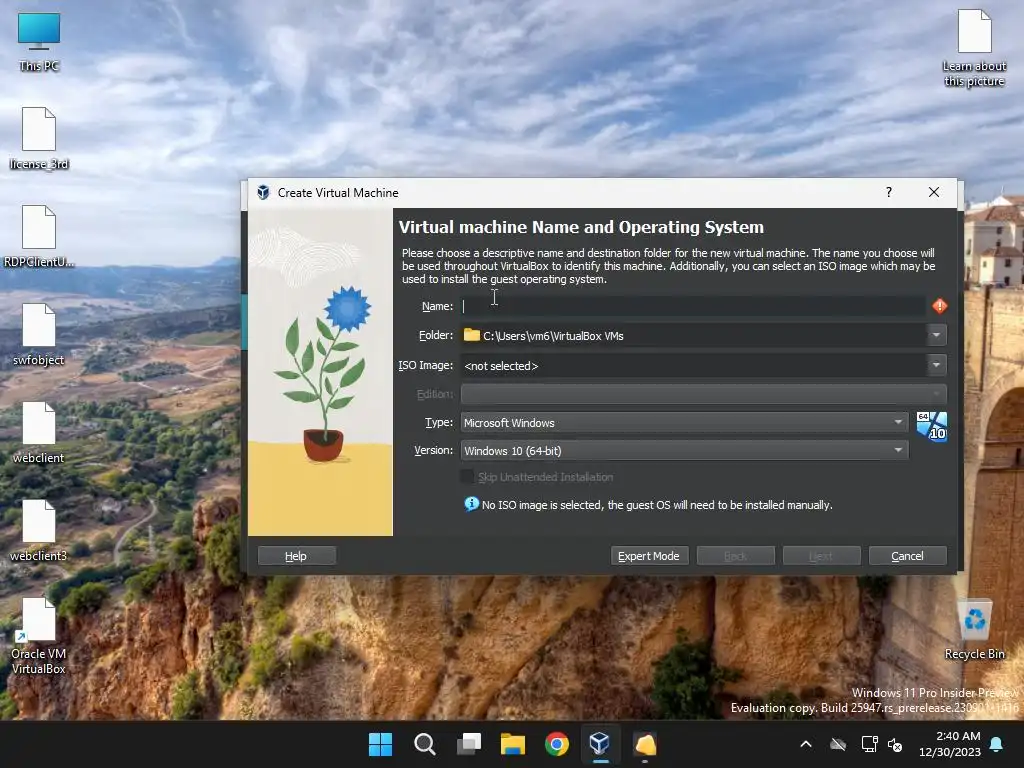The image size is (1024, 768).
Task: Click the Next button
Action: [x=821, y=556]
